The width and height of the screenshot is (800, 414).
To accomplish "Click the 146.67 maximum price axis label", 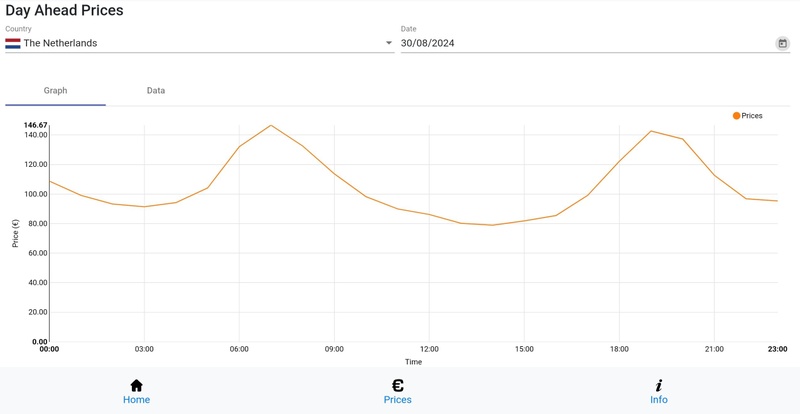I will (x=36, y=125).
